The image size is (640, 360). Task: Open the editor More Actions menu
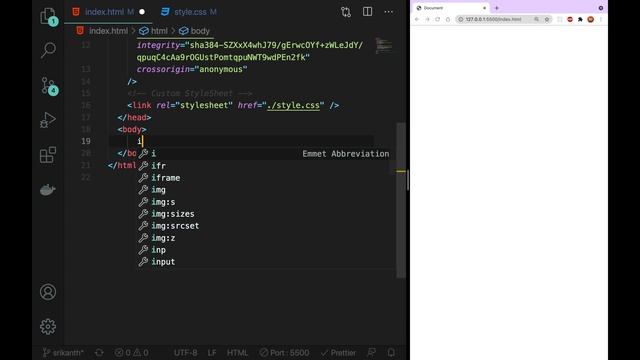point(389,12)
